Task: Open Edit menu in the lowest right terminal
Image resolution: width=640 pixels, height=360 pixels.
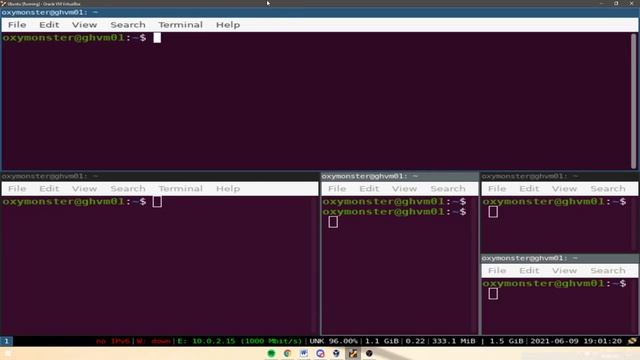Action: click(x=529, y=271)
